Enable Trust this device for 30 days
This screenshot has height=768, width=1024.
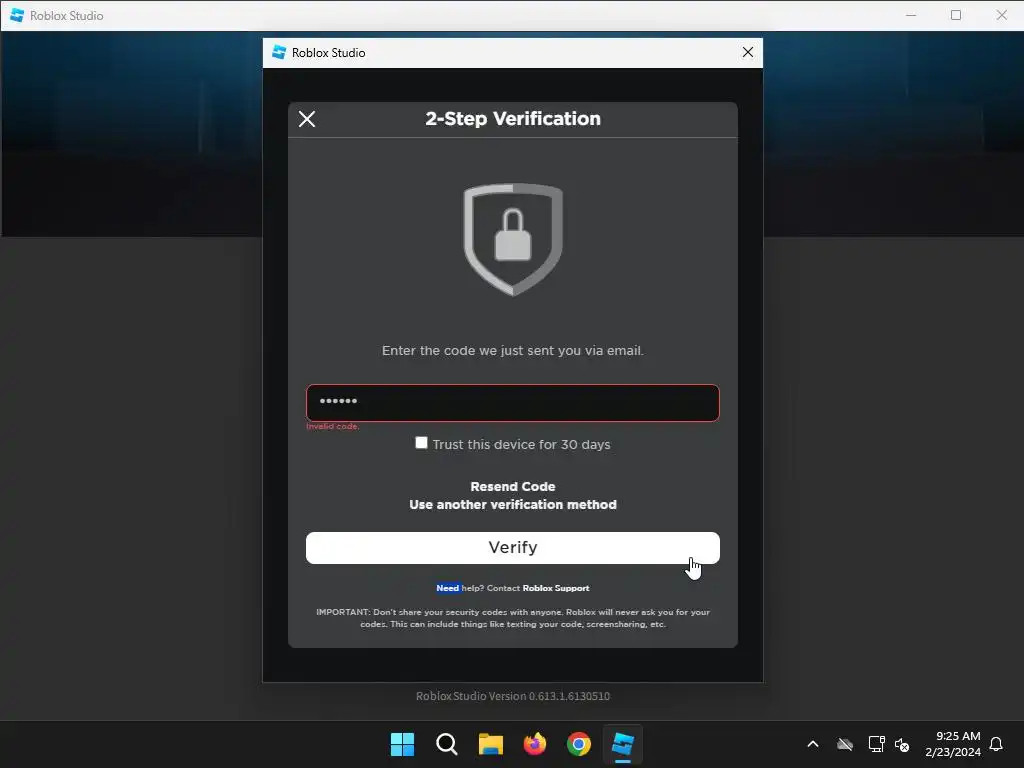click(x=421, y=443)
